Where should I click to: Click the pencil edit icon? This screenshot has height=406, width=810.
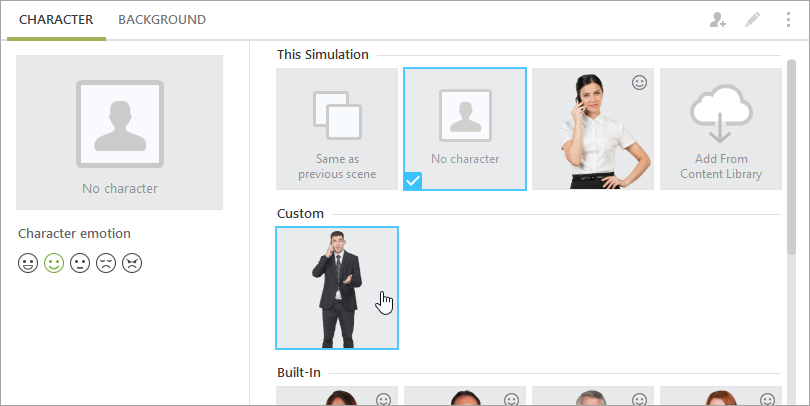[753, 20]
